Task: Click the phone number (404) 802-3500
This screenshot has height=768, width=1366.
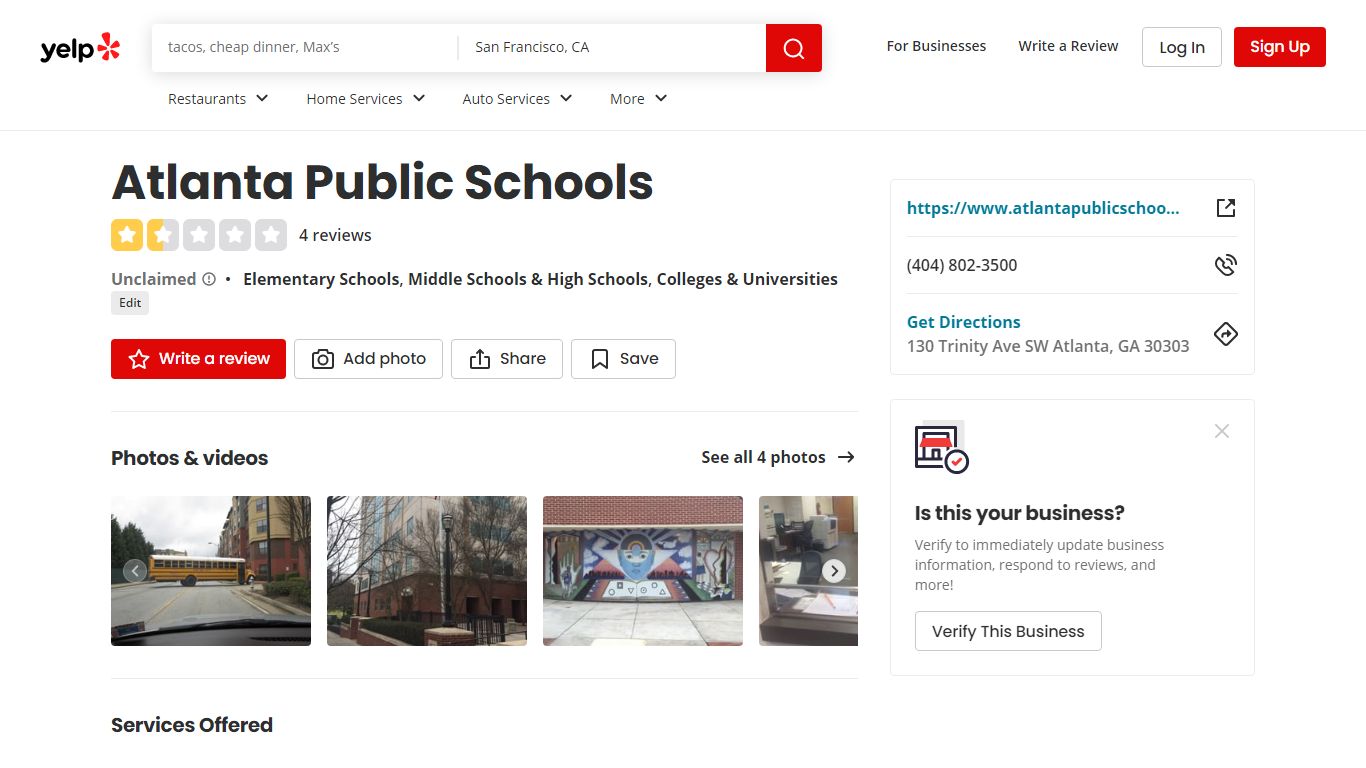Action: (962, 265)
